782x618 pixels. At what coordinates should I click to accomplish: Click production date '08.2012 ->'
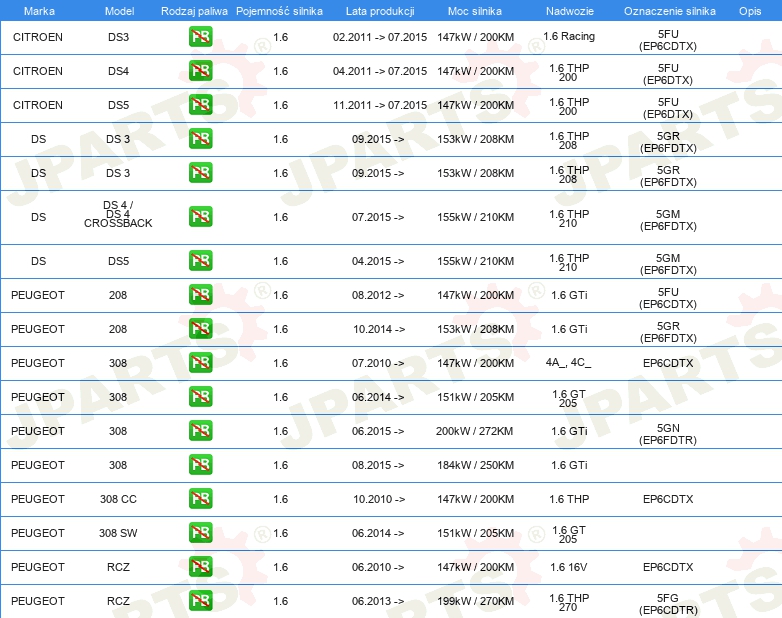pos(378,295)
